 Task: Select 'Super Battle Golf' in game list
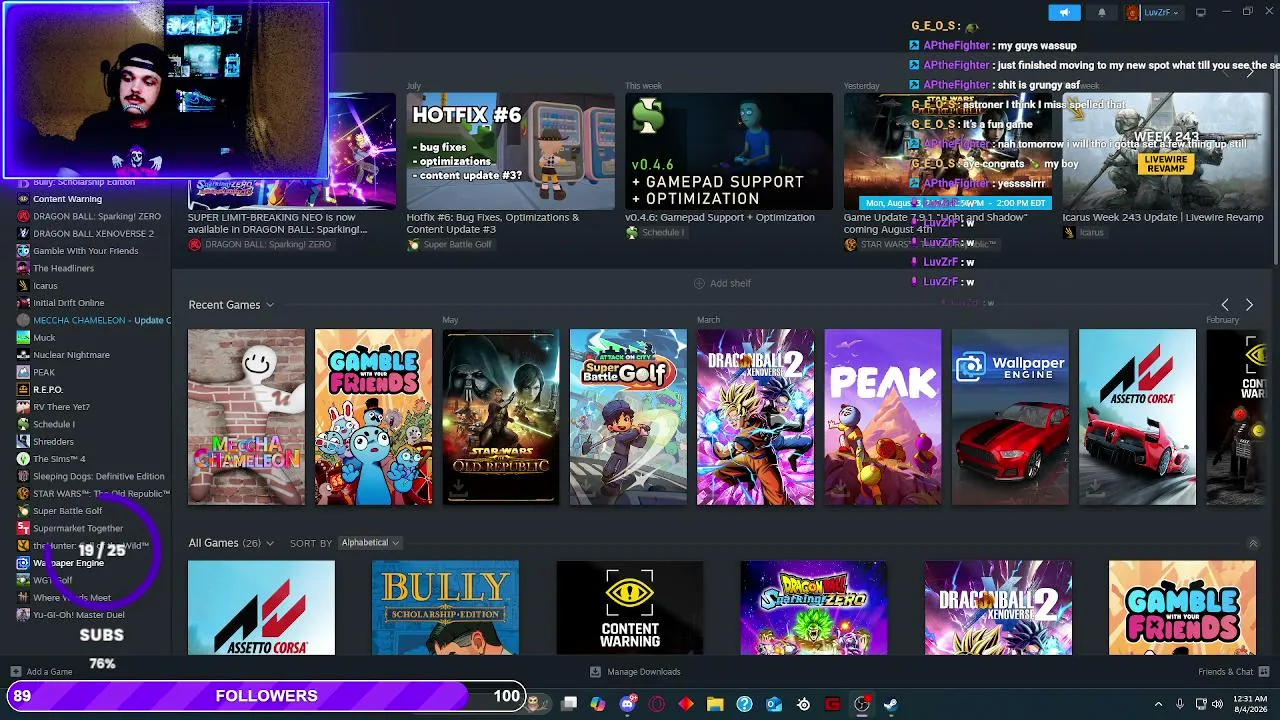point(68,511)
